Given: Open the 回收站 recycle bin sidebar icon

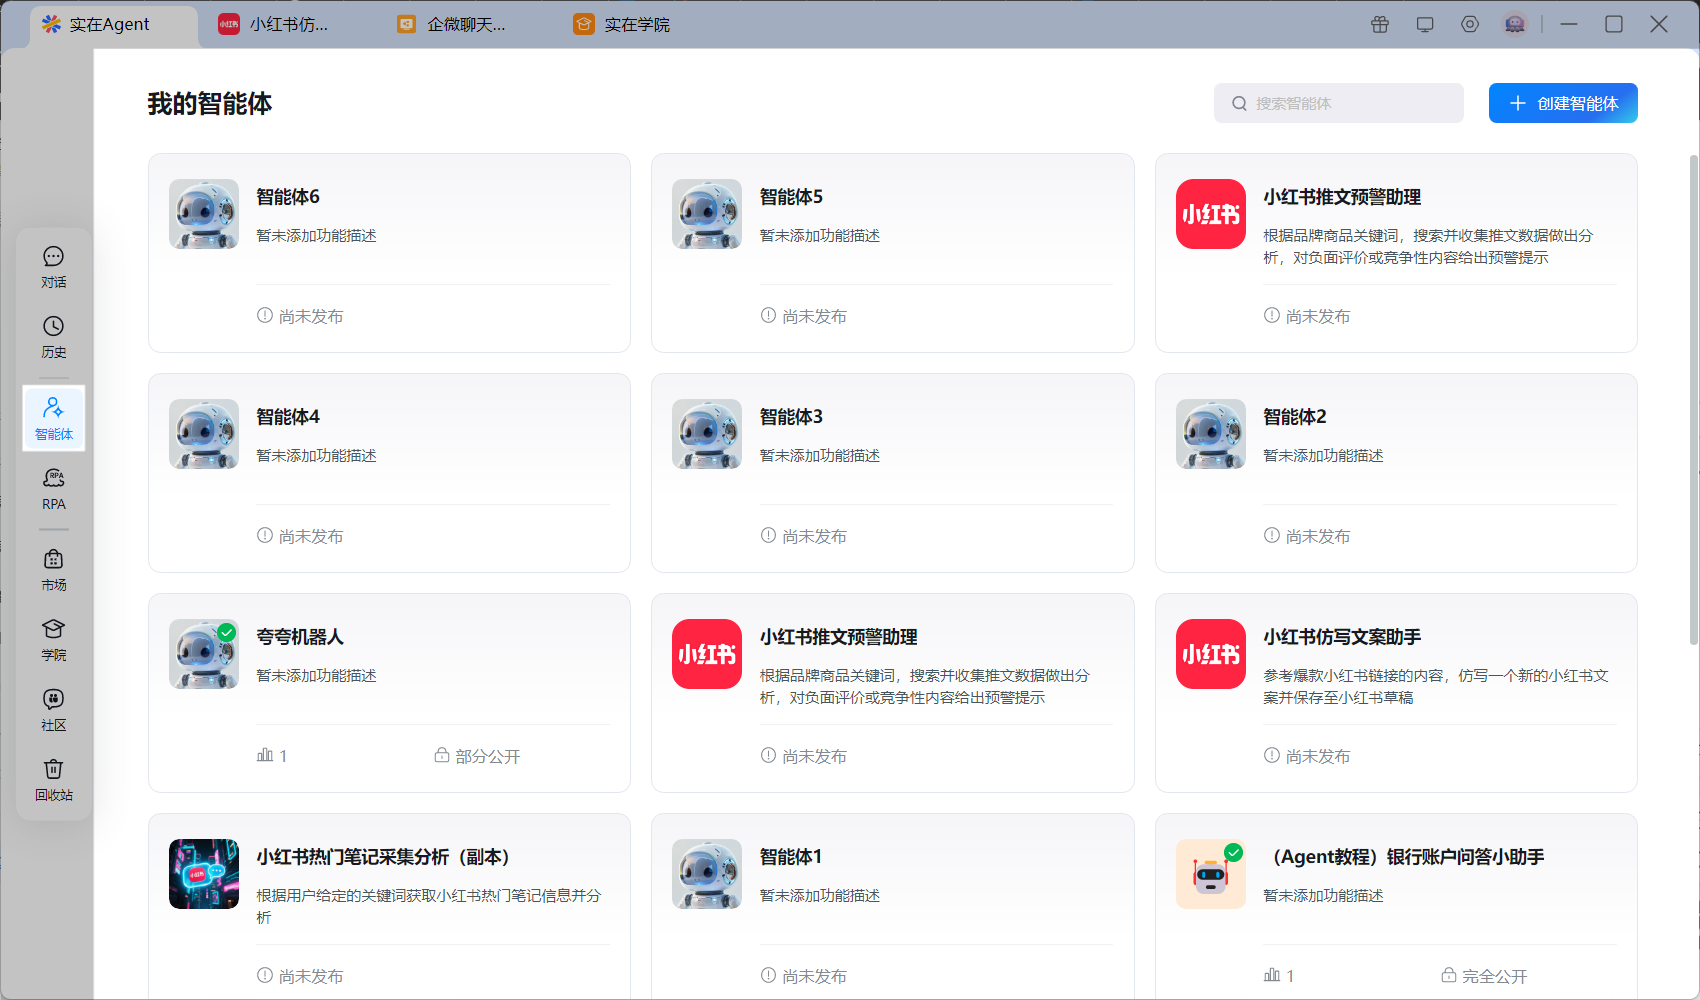Looking at the screenshot, I should (54, 780).
